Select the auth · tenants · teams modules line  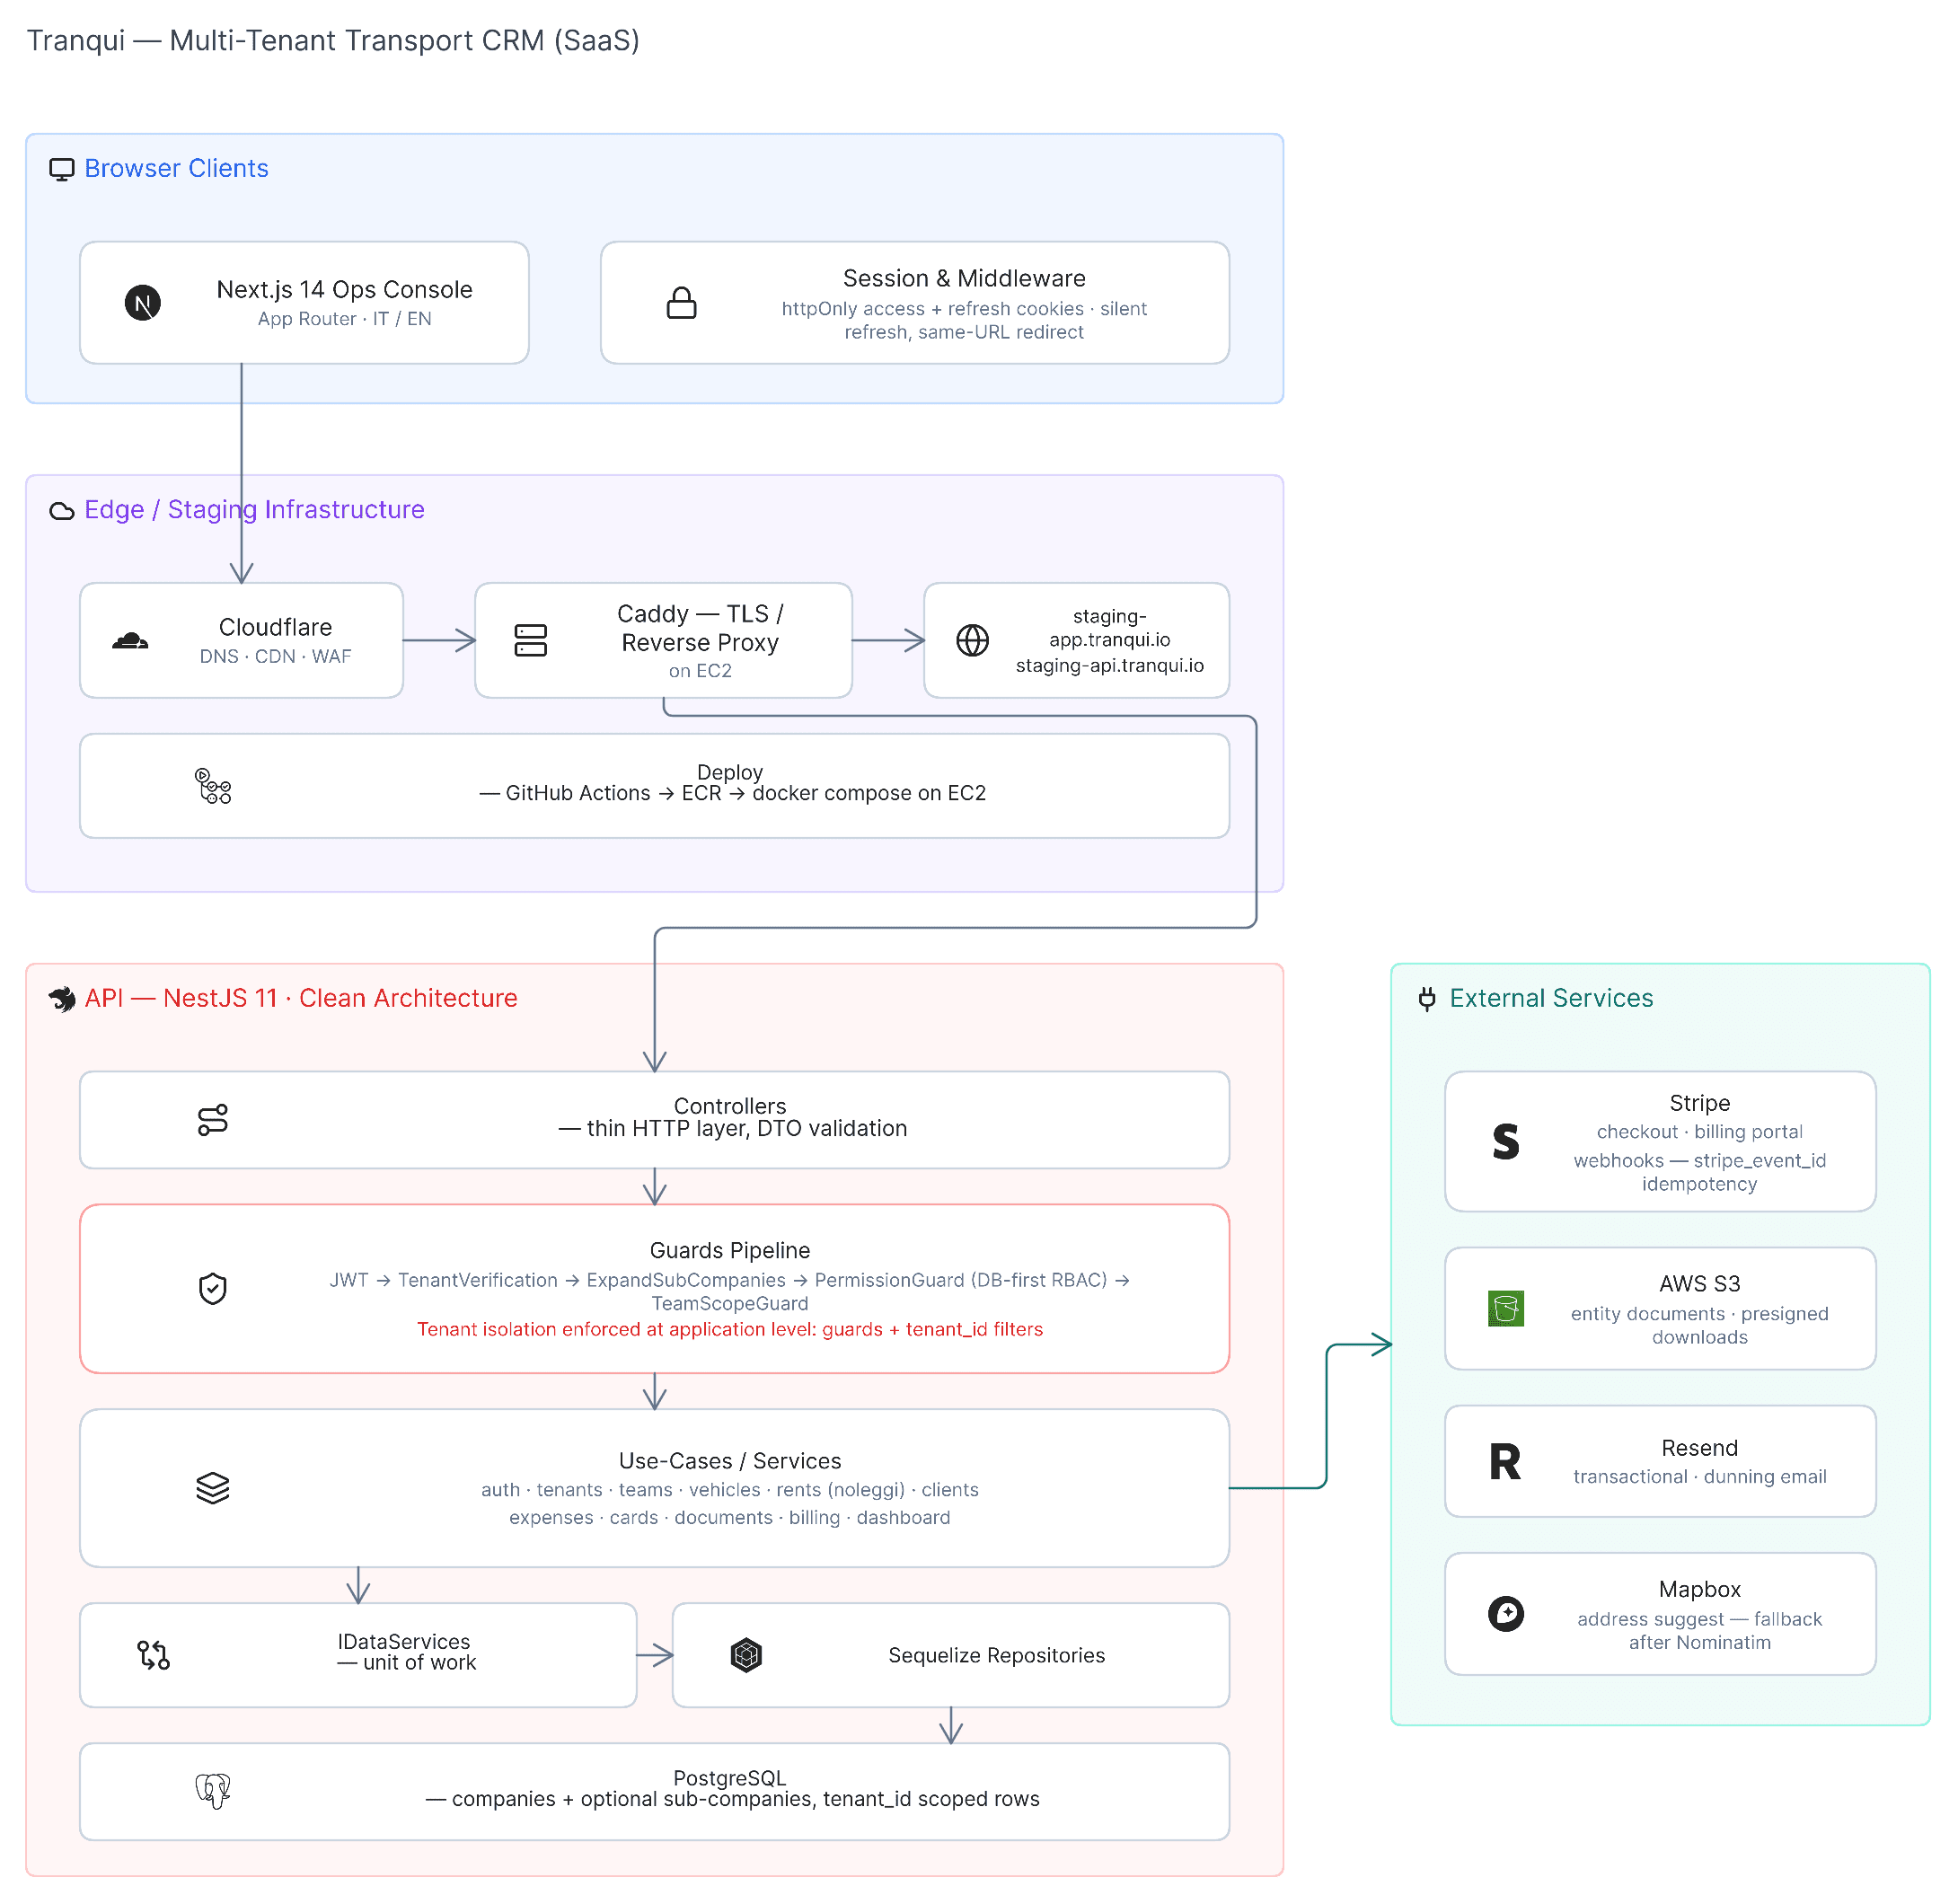(730, 1490)
